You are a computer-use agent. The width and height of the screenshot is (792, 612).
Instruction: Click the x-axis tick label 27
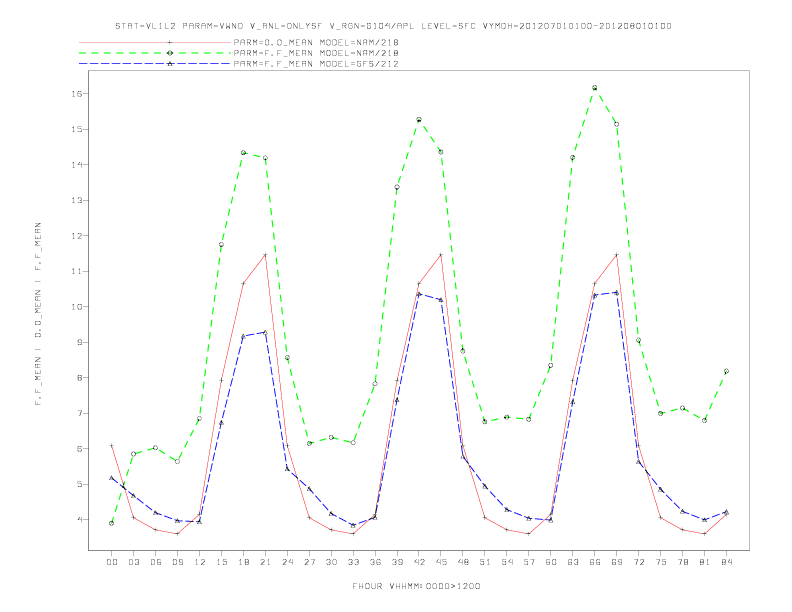click(309, 562)
